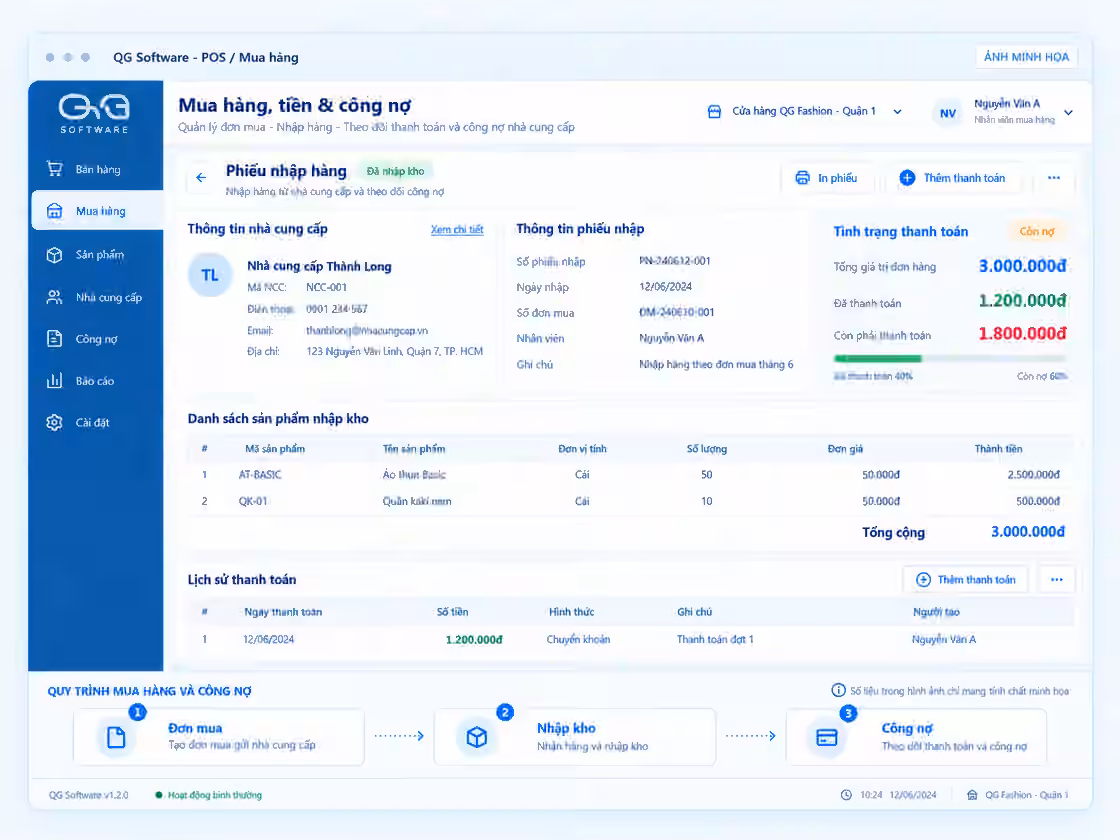
Task: Click the Bán hàng shopping cart icon
Action: click(54, 169)
